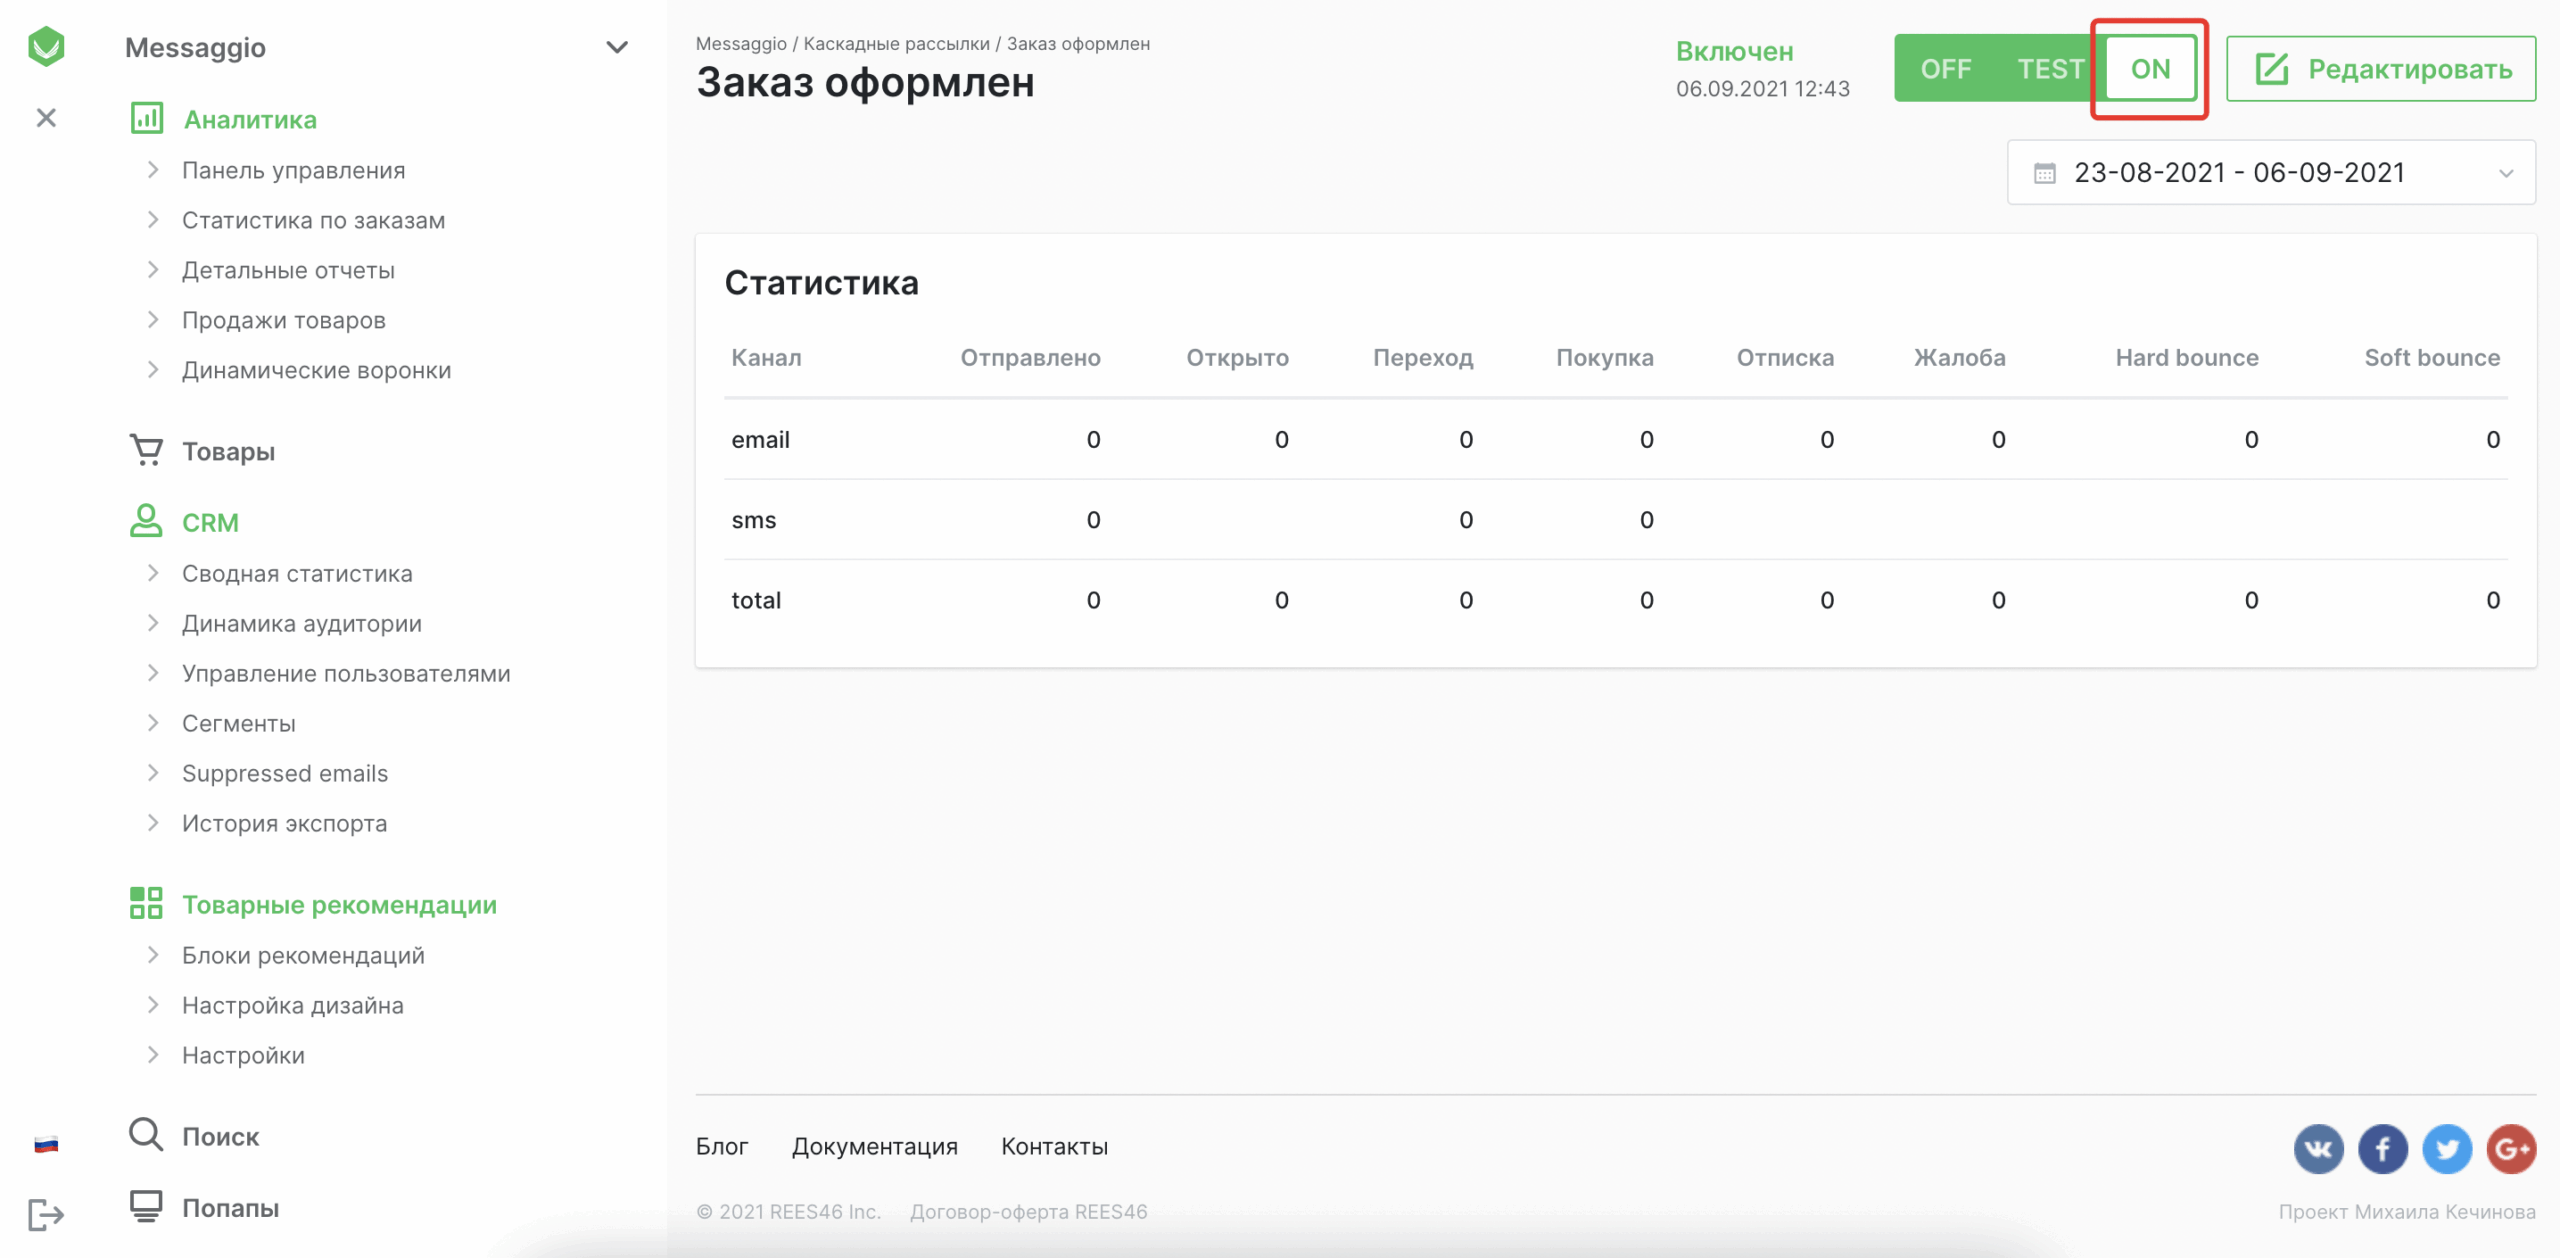The height and width of the screenshot is (1258, 2560).
Task: Open the VK social icon
Action: point(2318,1149)
